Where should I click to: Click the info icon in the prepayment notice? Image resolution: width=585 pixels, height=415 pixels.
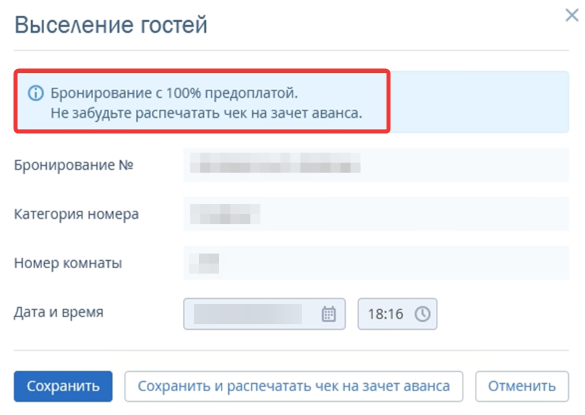36,93
